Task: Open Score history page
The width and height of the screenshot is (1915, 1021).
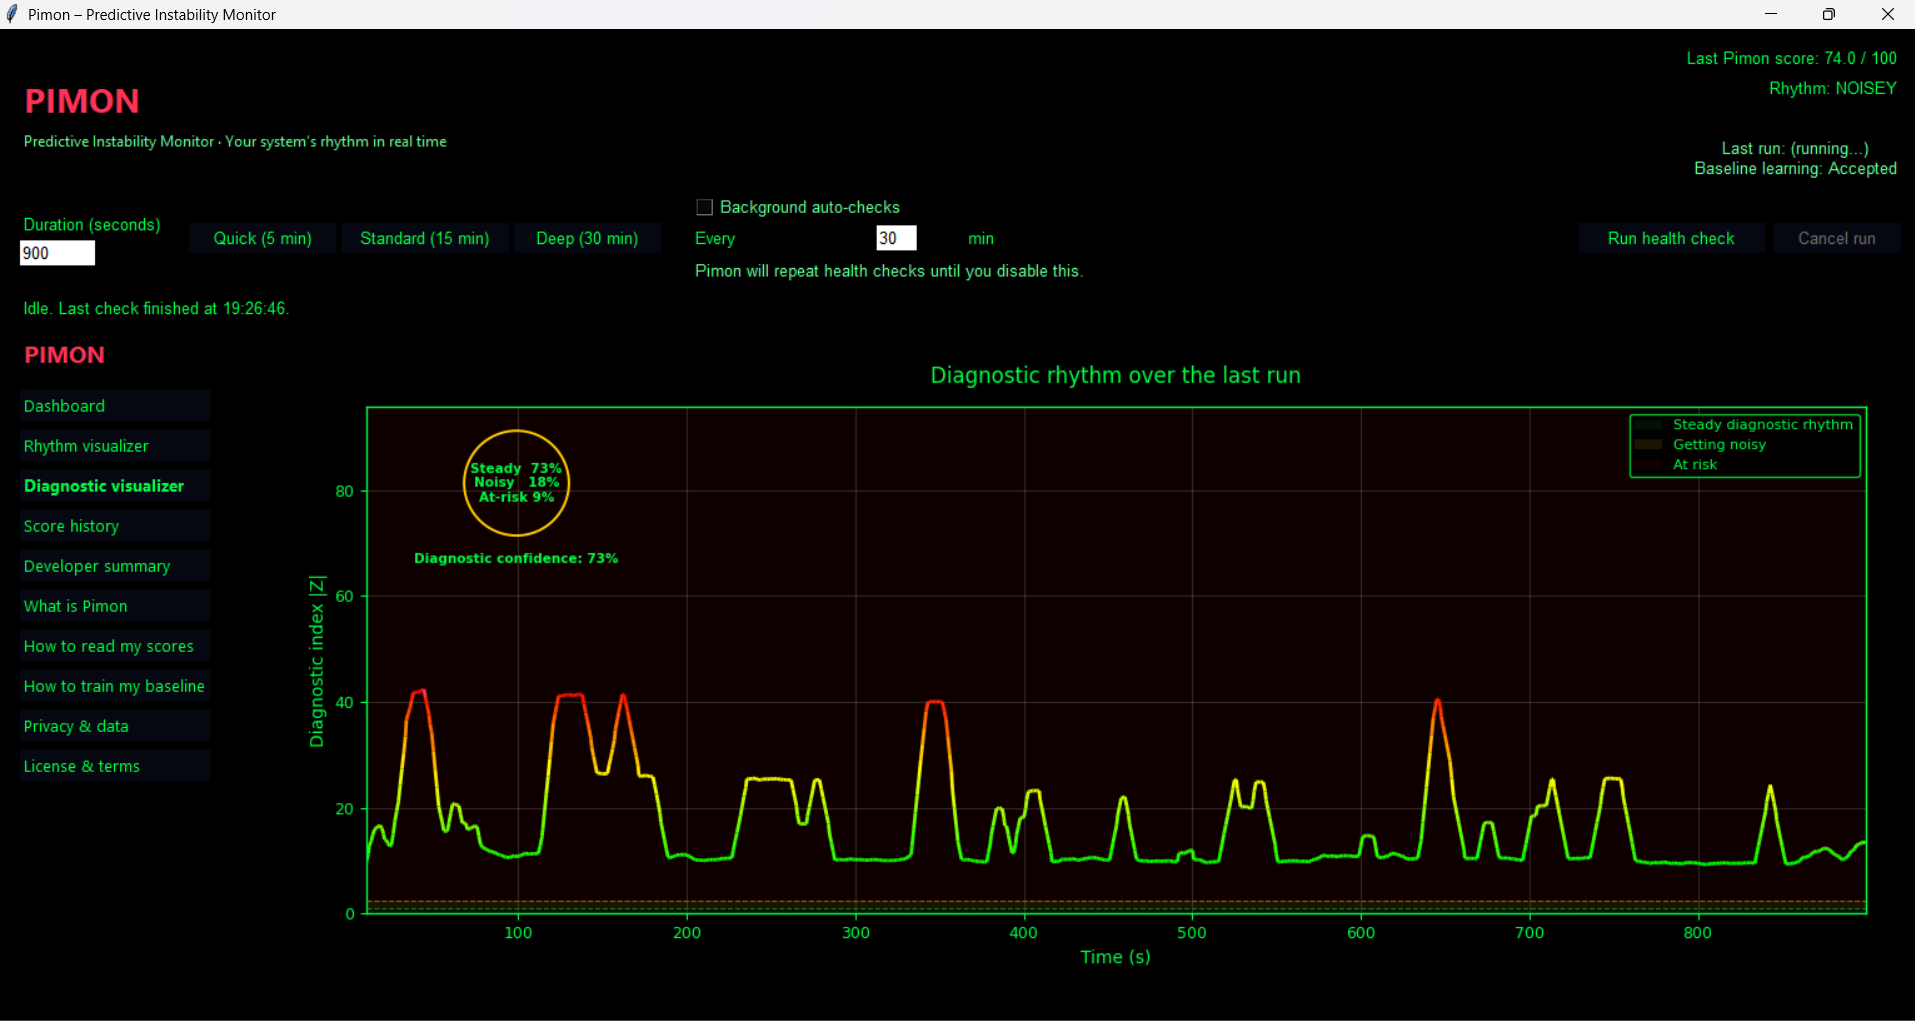Action: (115, 526)
